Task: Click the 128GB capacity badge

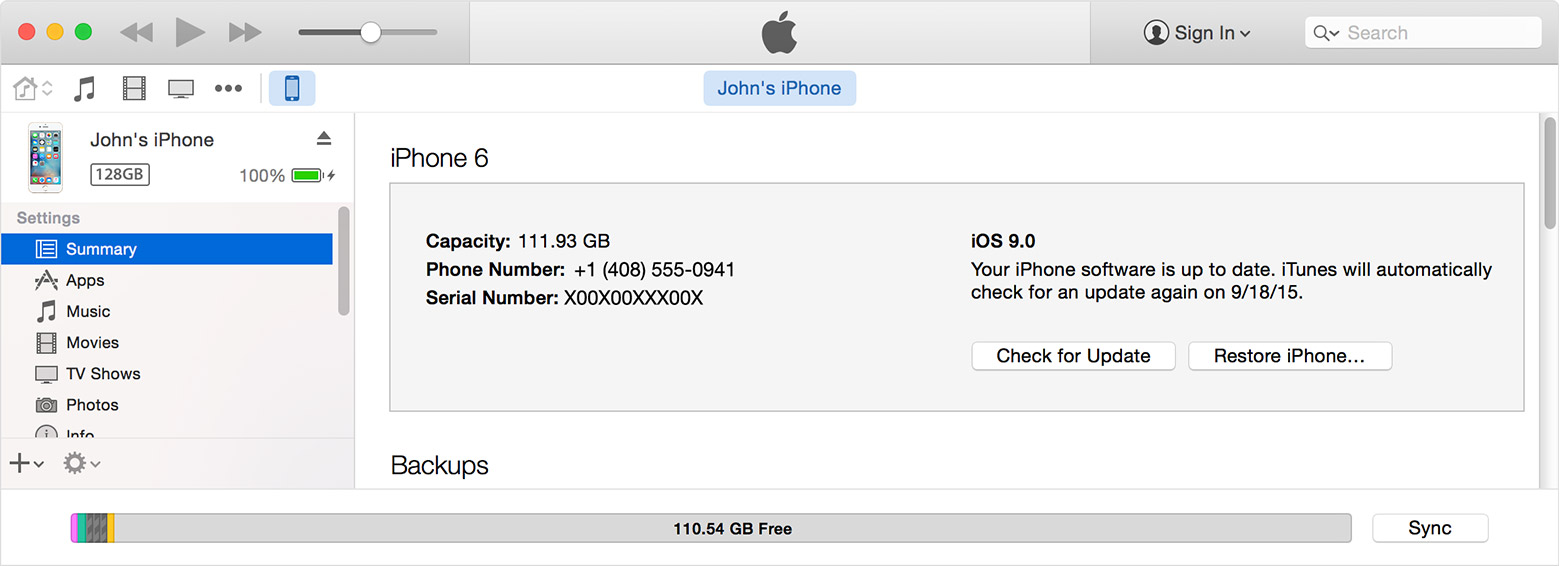Action: coord(120,174)
